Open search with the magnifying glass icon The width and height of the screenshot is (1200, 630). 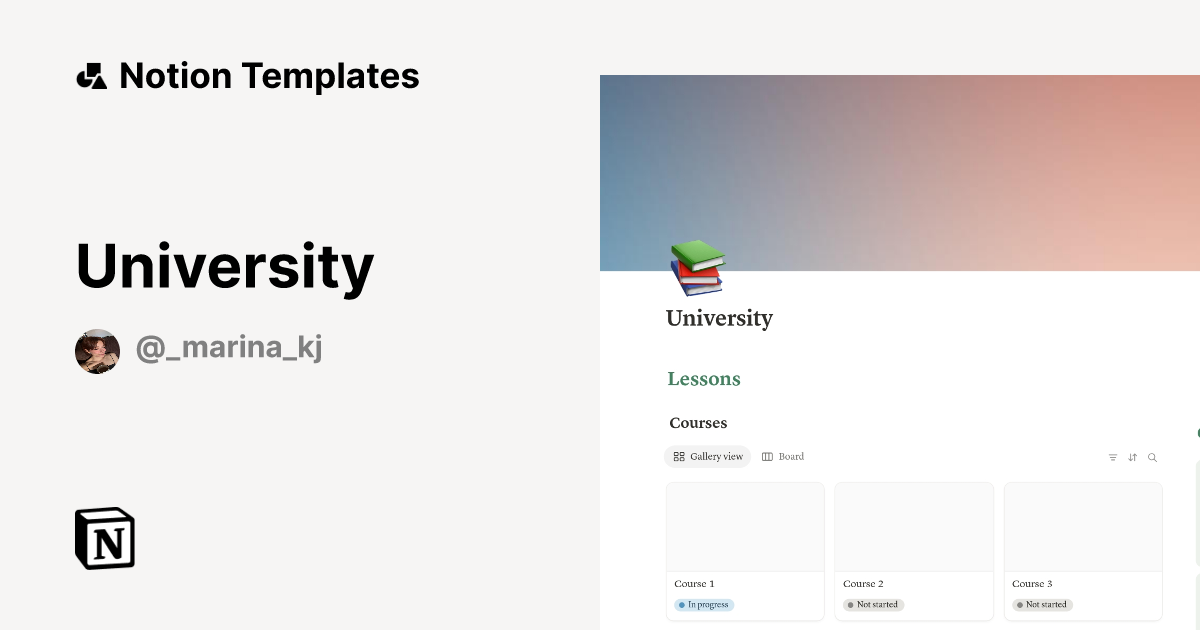[1152, 457]
